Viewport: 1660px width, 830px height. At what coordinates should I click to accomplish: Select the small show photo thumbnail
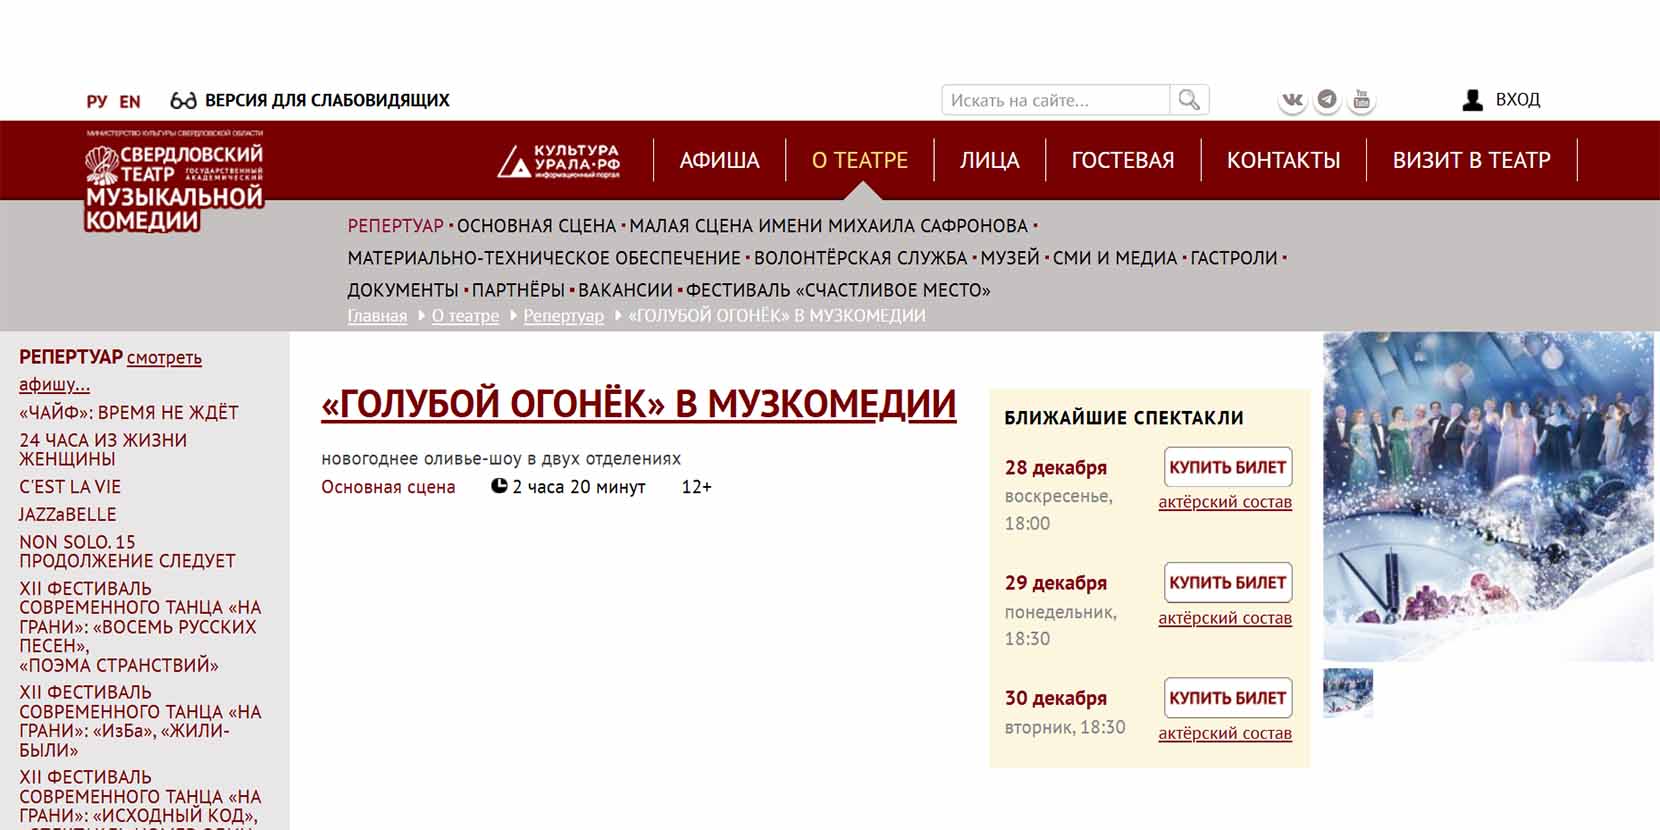(x=1347, y=693)
